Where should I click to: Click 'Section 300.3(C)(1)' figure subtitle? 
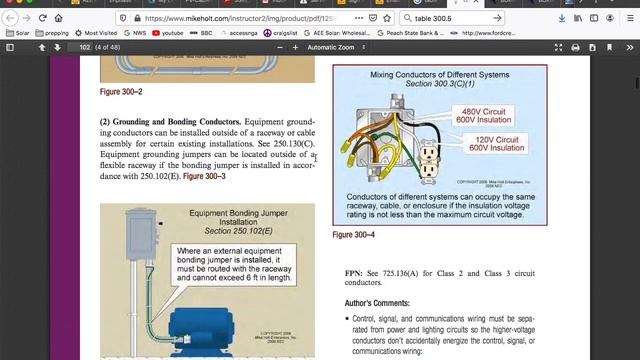tap(440, 84)
